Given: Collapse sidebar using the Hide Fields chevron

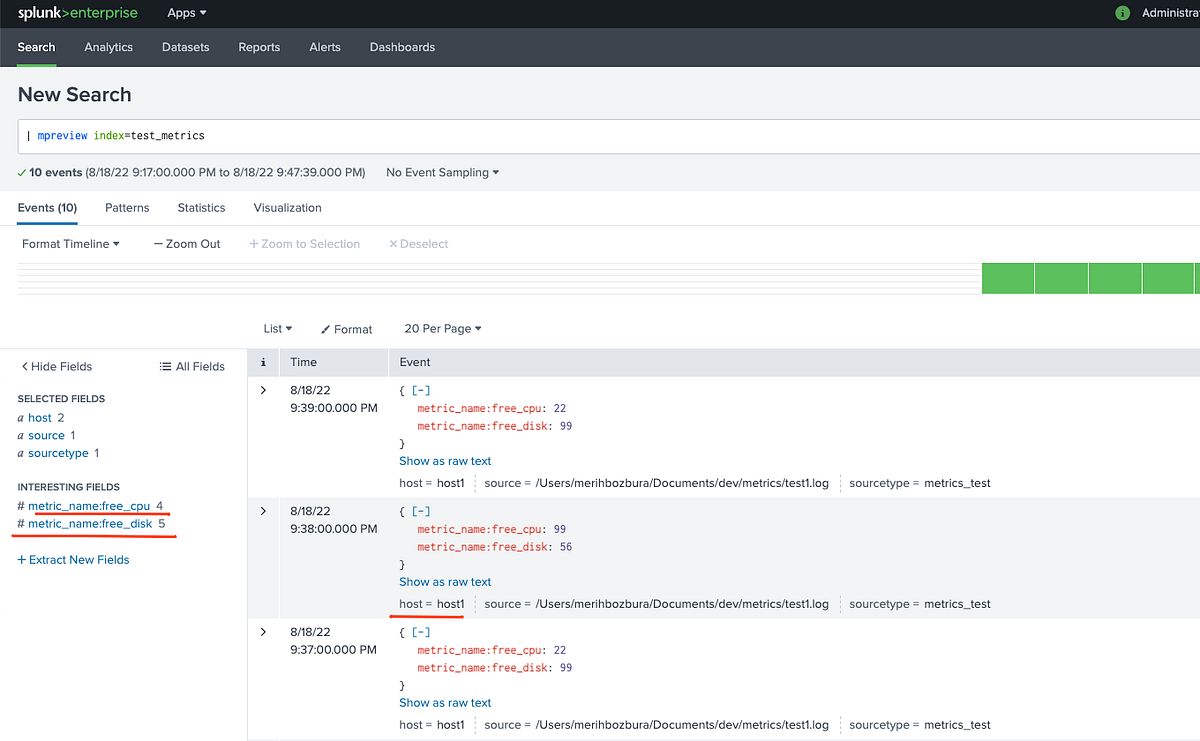Looking at the screenshot, I should click(x=22, y=366).
